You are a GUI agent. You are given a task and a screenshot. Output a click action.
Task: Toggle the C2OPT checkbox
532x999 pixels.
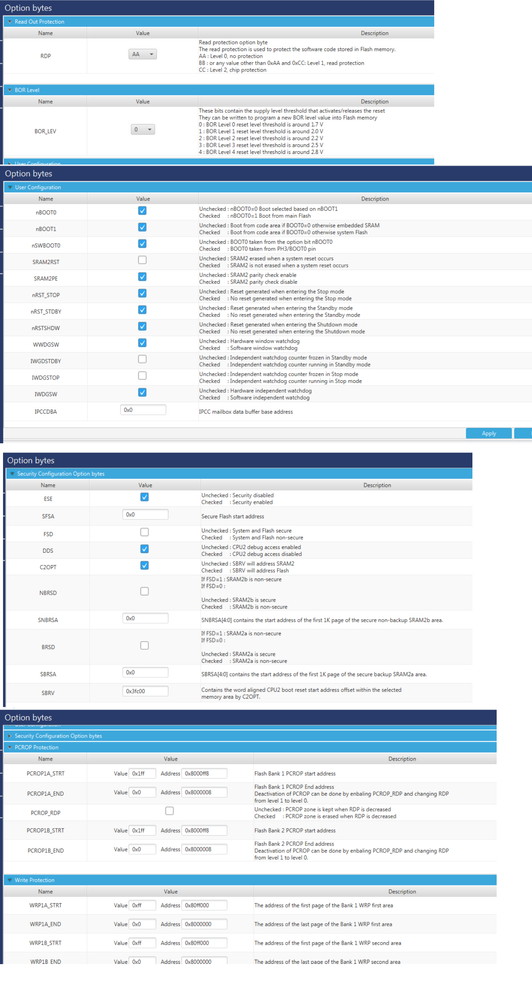[145, 565]
